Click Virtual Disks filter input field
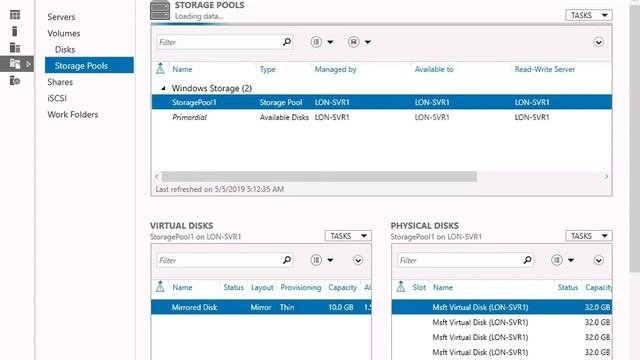 click(219, 260)
